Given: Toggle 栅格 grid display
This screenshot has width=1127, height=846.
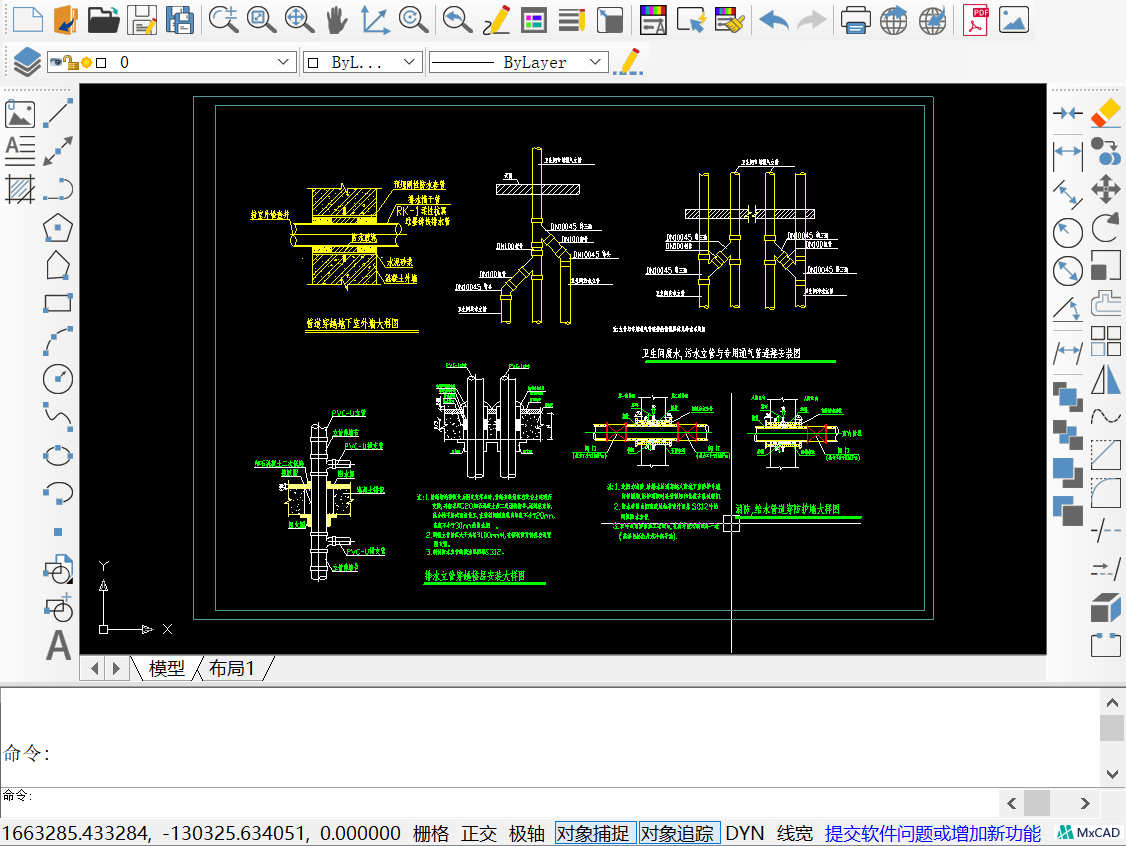Looking at the screenshot, I should (431, 833).
